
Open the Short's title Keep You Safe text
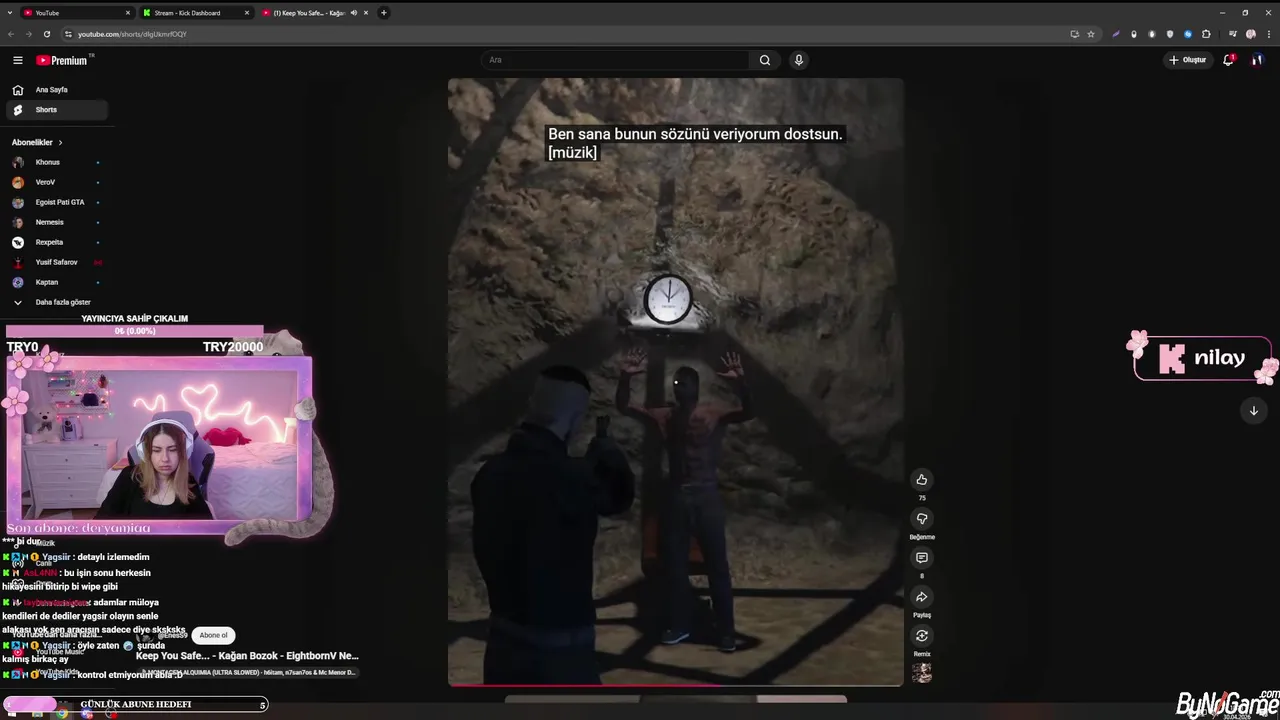point(247,656)
